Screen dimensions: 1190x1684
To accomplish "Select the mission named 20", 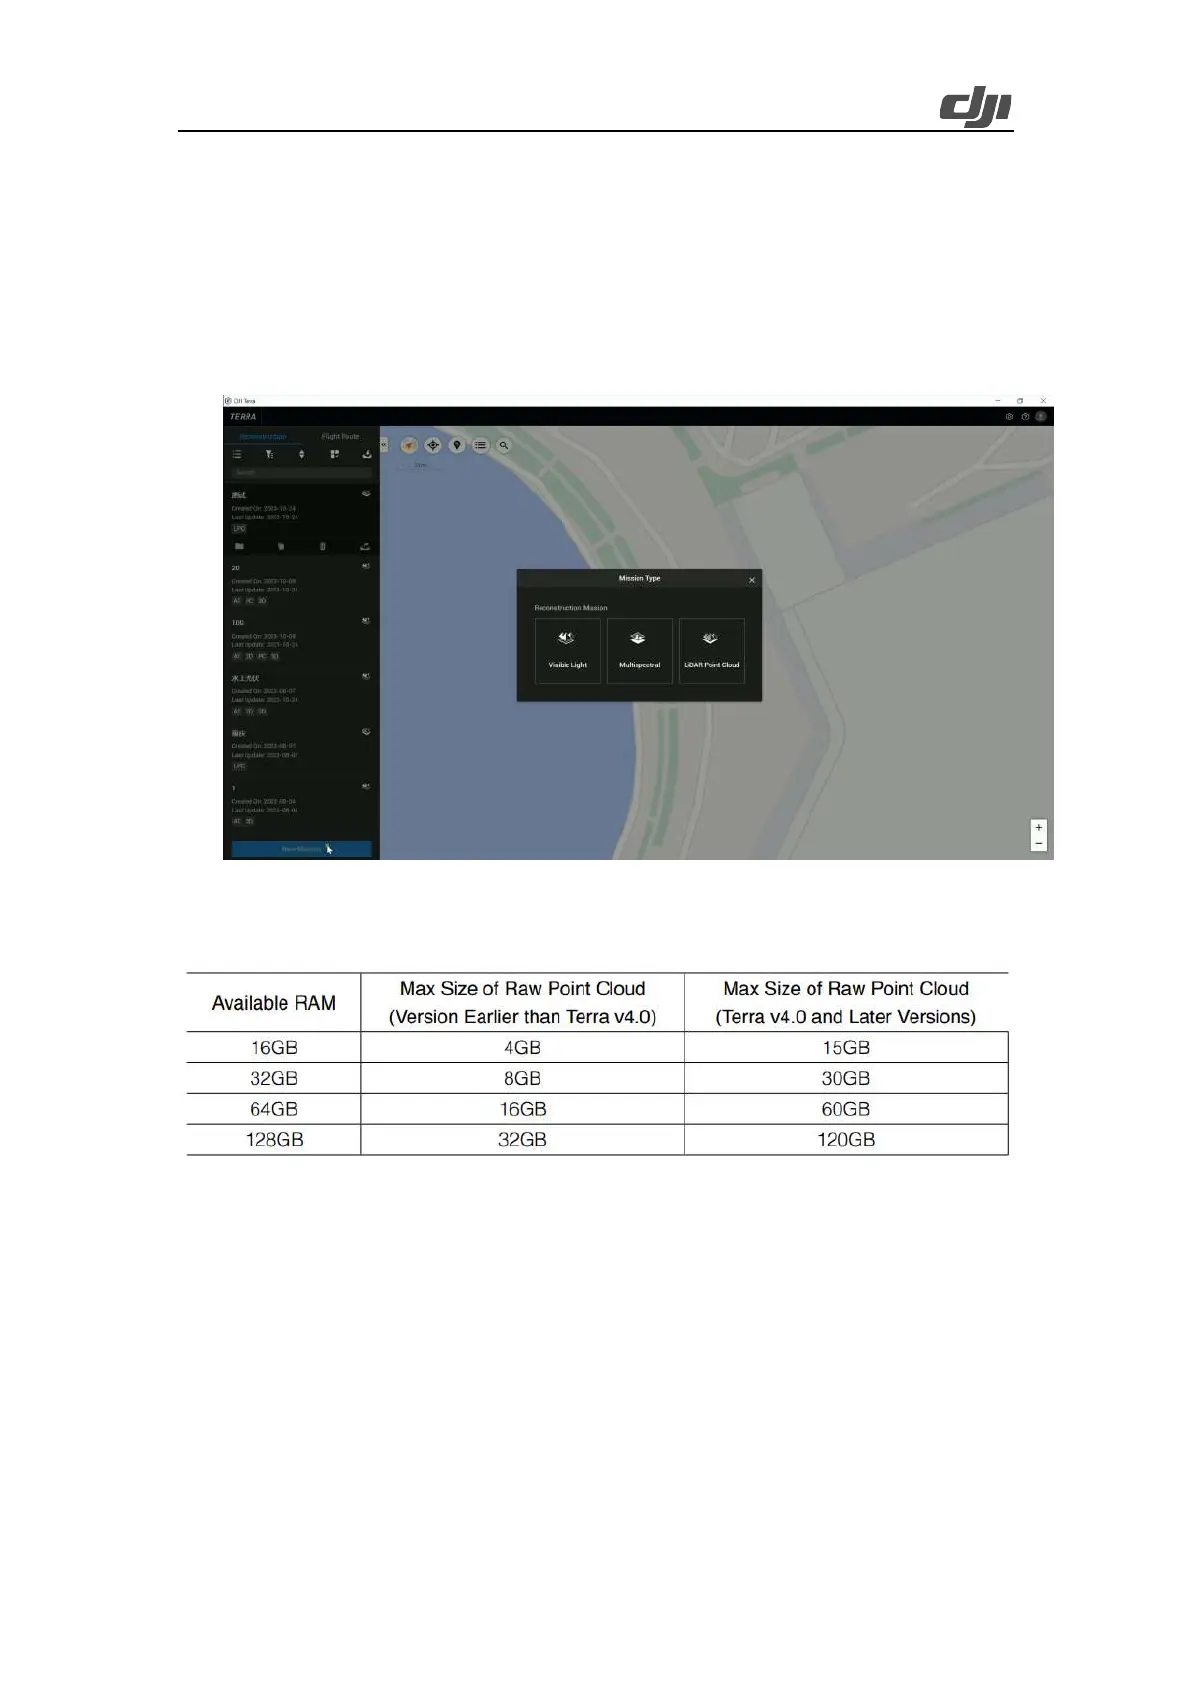I will point(301,584).
